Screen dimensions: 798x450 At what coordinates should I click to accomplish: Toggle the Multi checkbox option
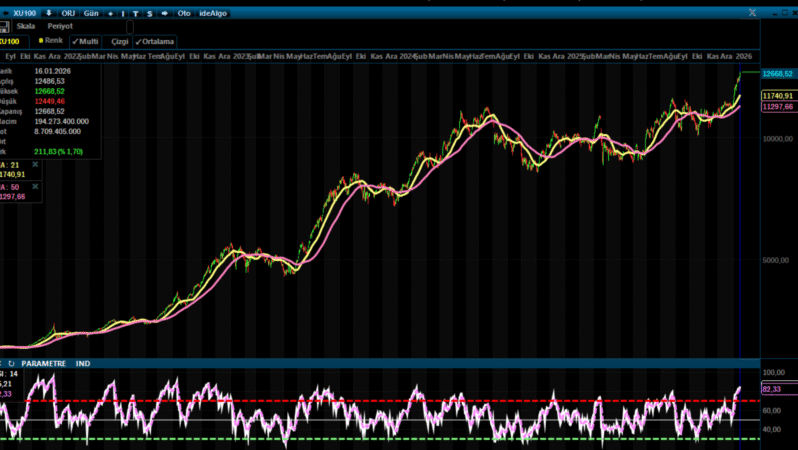[x=85, y=42]
